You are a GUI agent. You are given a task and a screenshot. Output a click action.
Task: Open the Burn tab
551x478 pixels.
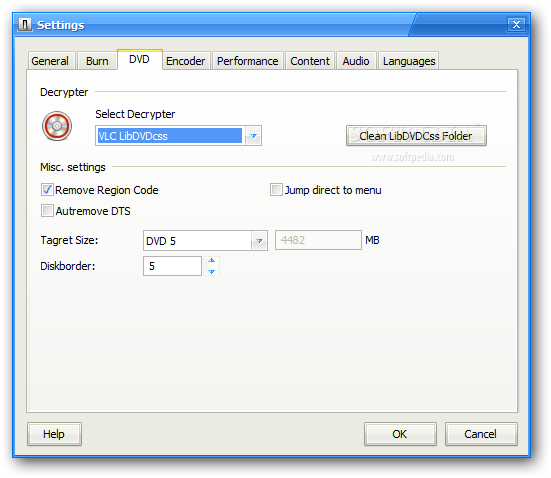click(97, 61)
